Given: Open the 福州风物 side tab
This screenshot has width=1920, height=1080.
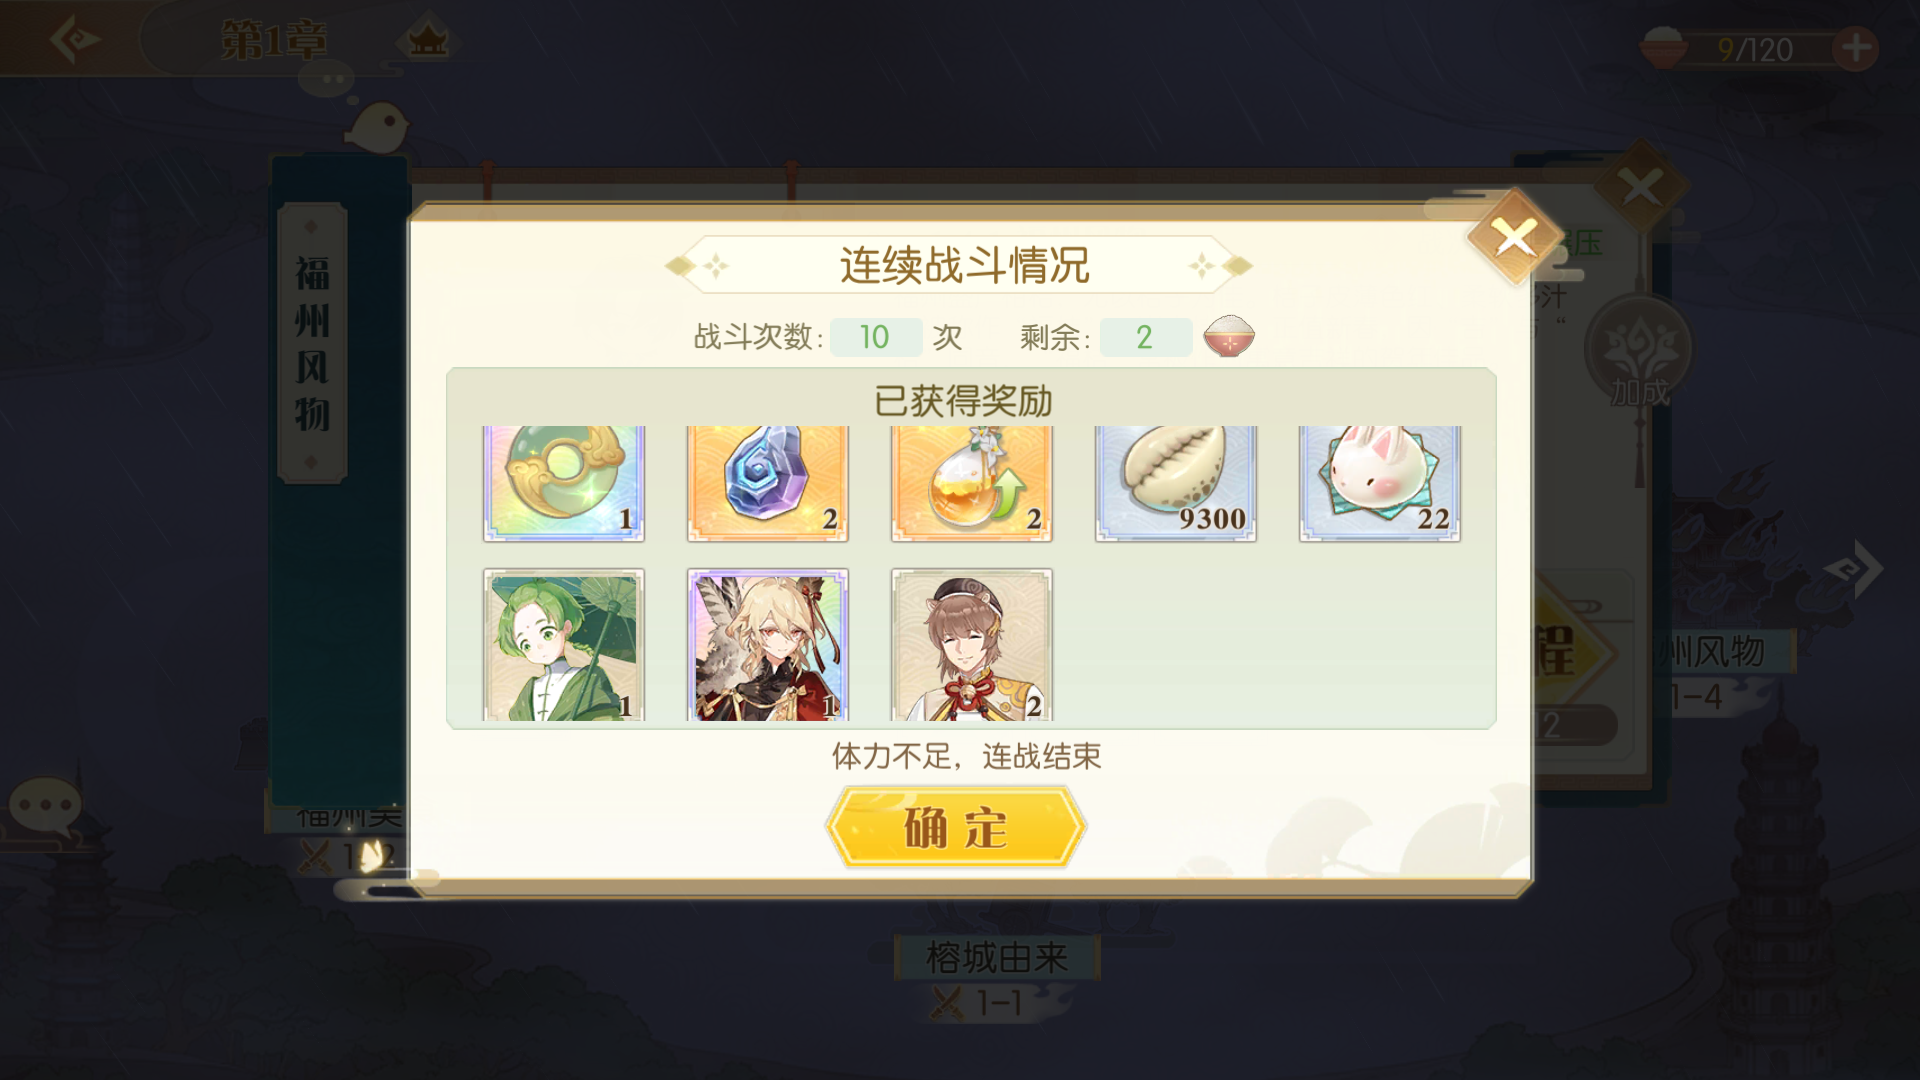Looking at the screenshot, I should [312, 343].
